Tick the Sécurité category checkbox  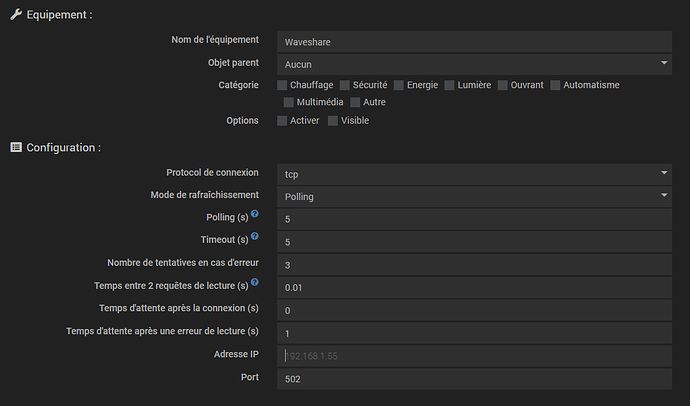pyautogui.click(x=345, y=85)
